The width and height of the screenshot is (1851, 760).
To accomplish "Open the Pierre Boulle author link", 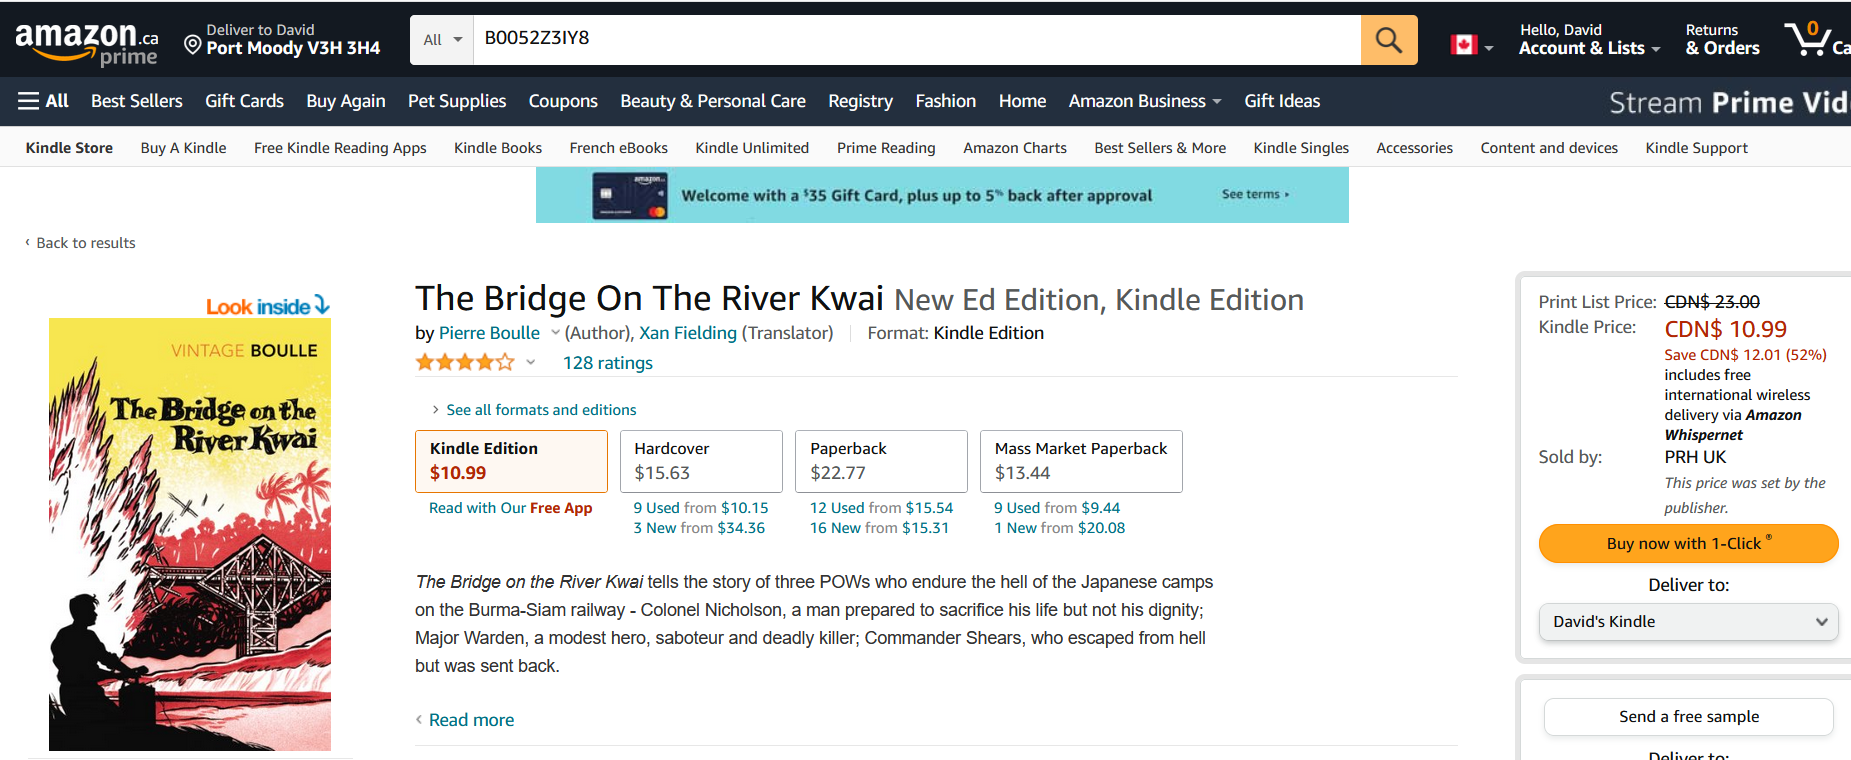I will [x=489, y=333].
